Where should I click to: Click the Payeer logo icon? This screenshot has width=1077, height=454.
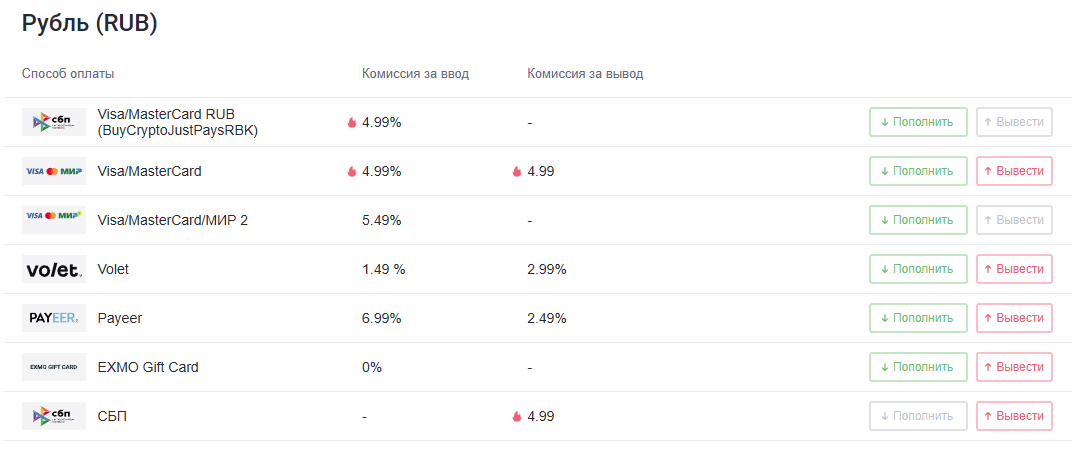coord(54,318)
